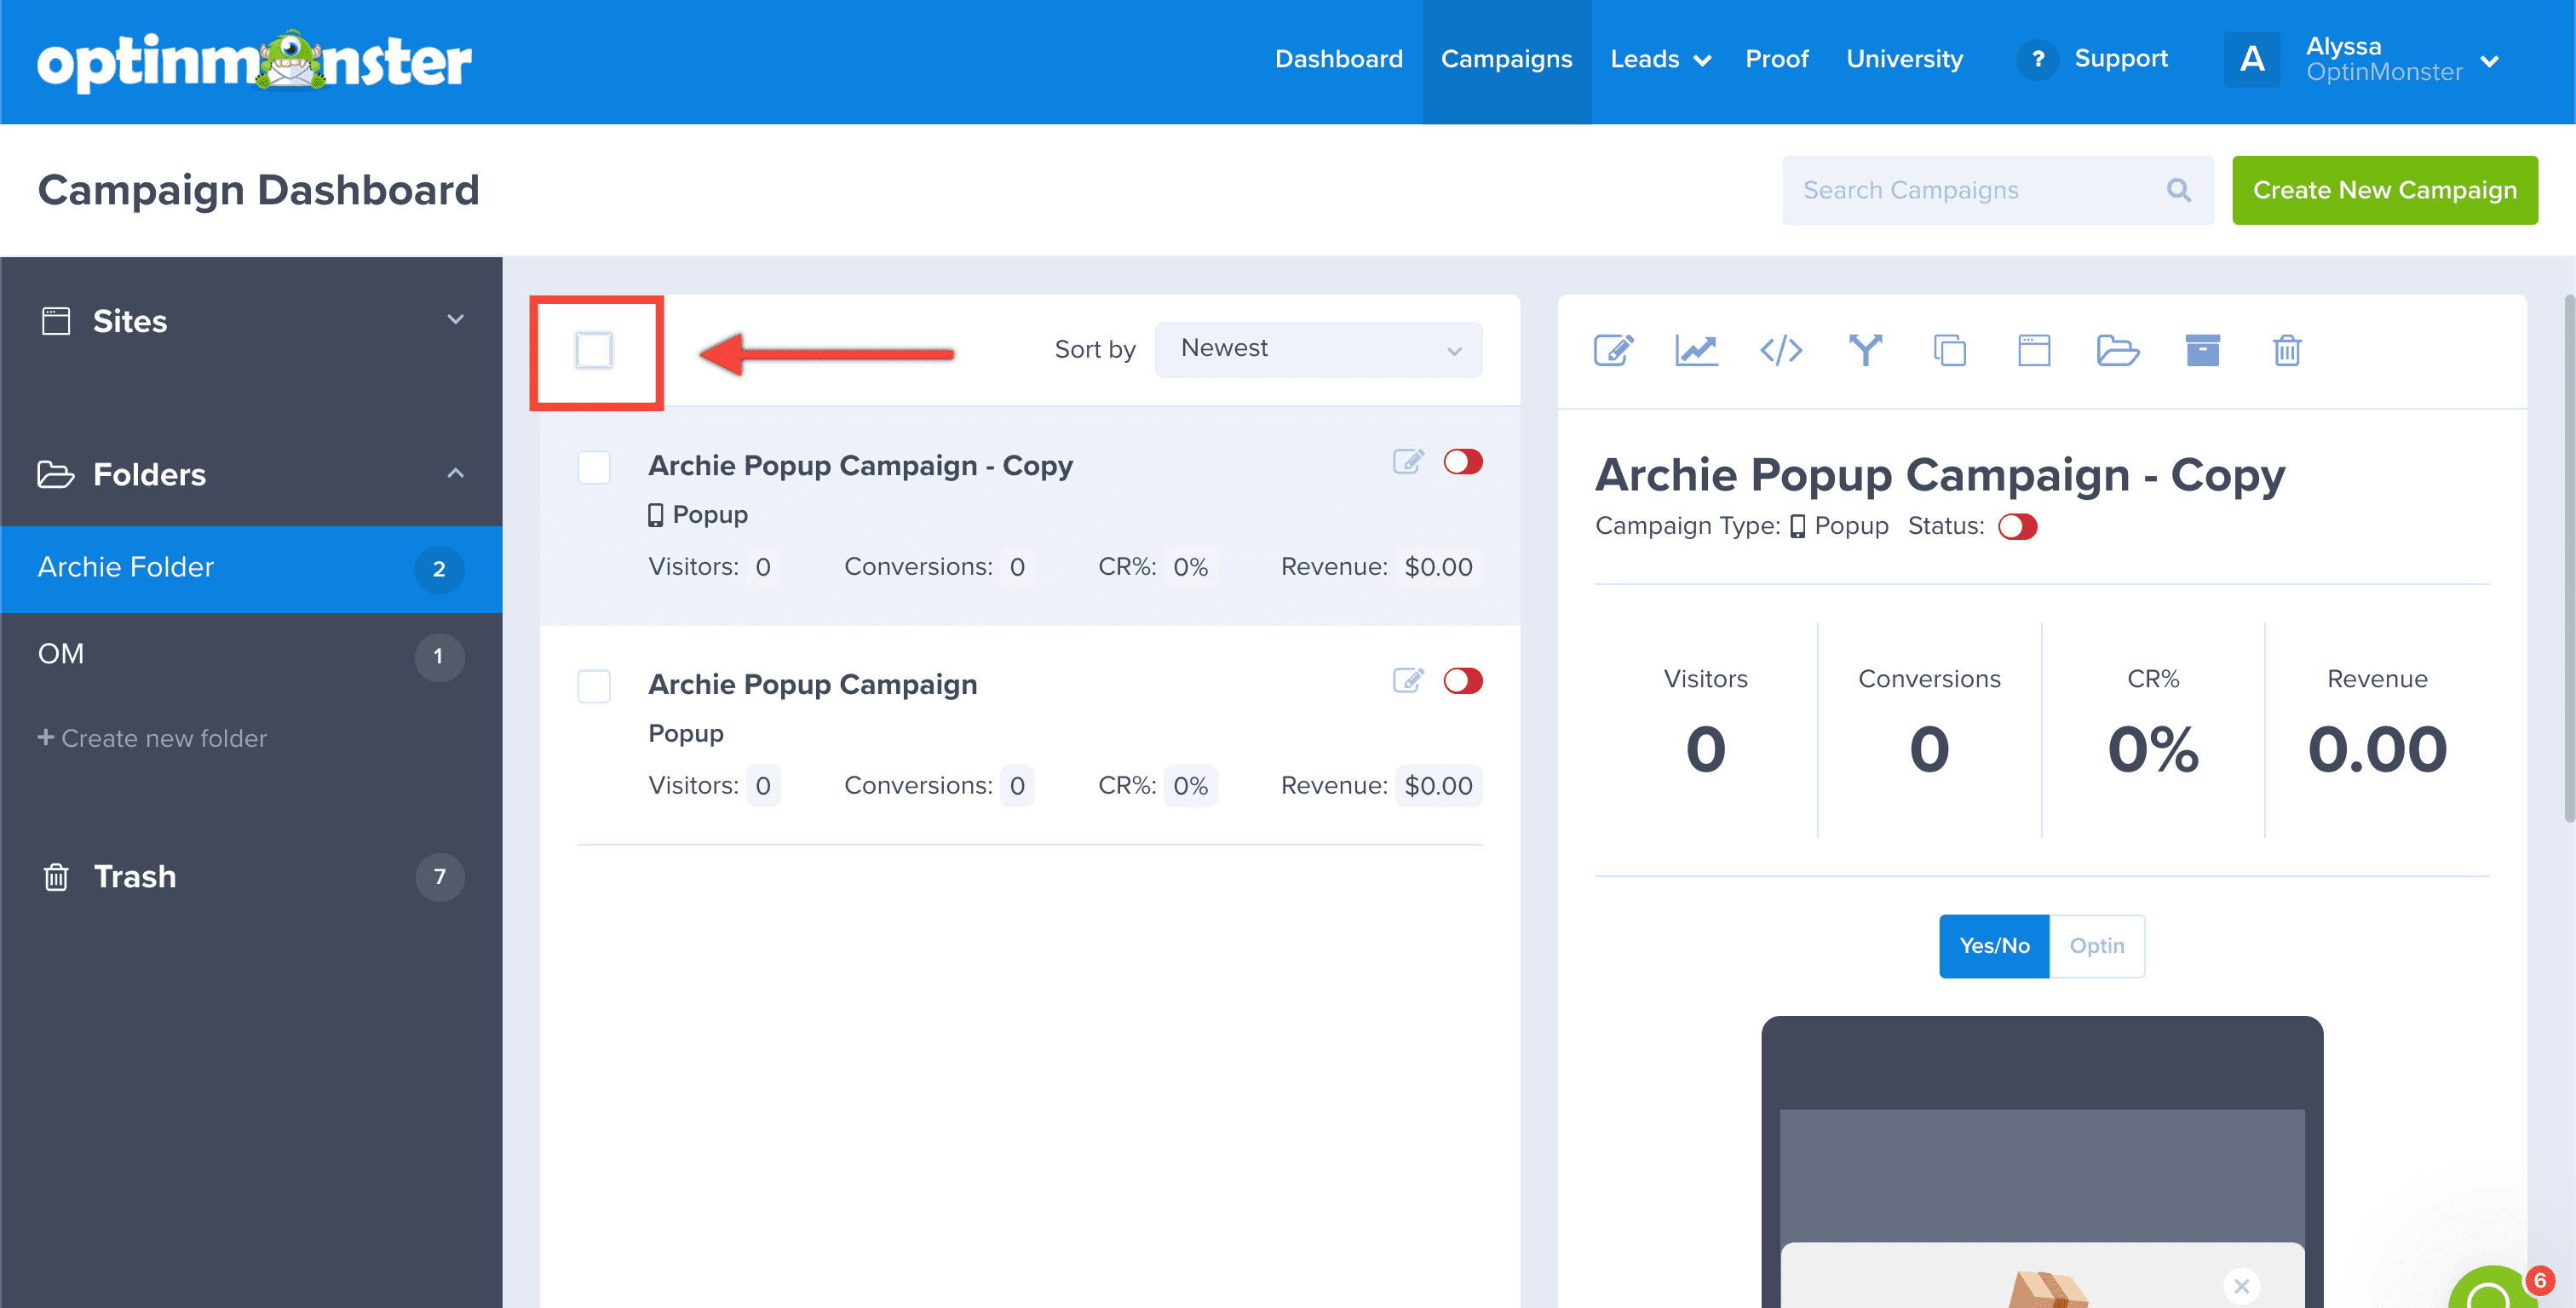
Task: Expand the Leads menu
Action: (1659, 59)
